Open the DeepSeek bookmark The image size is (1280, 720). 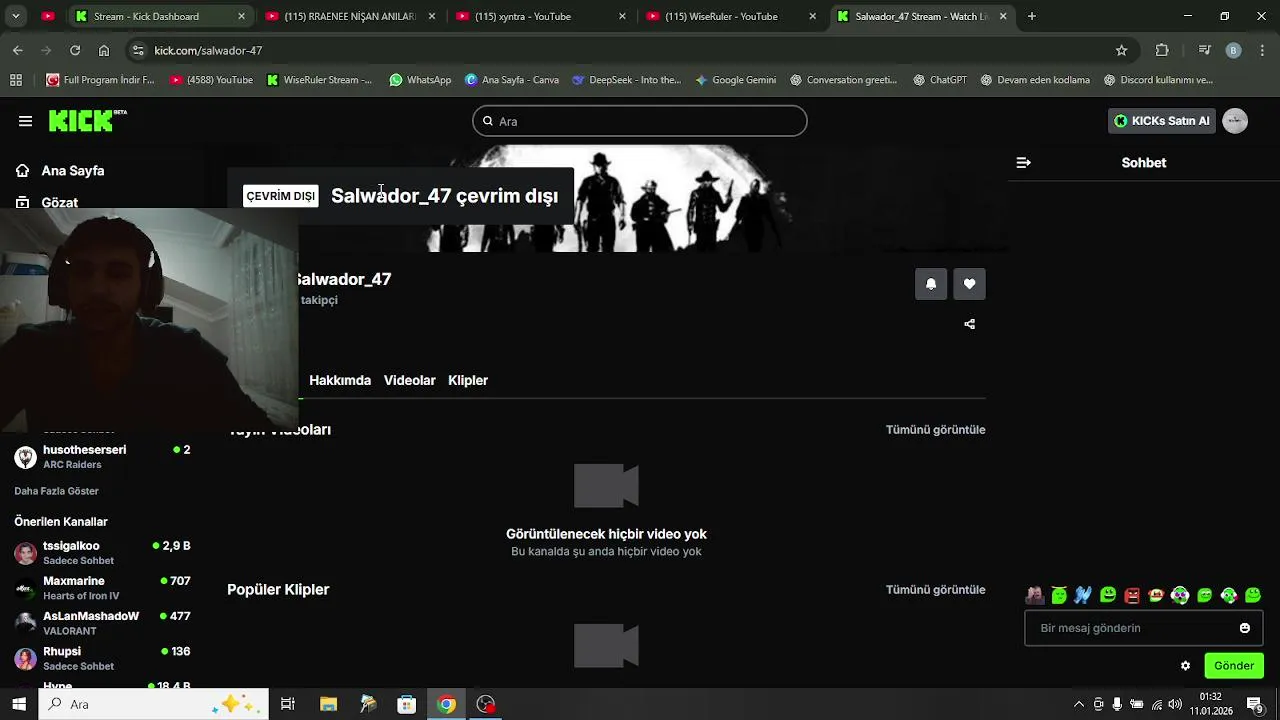pos(626,80)
